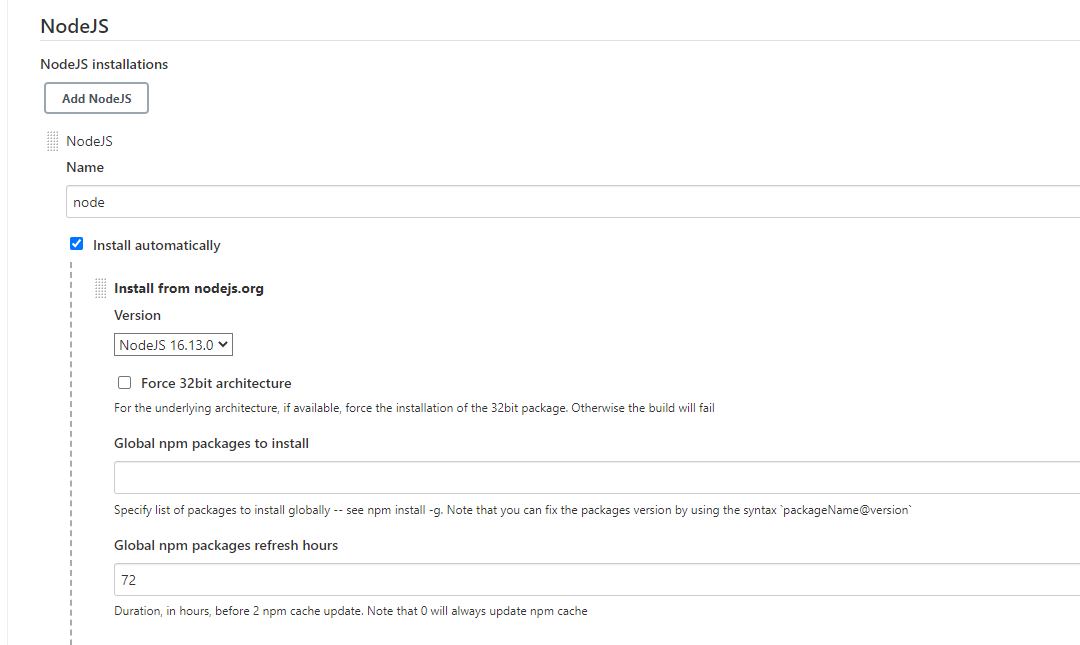
Task: Click the NodeJS section heading
Action: pos(74,25)
